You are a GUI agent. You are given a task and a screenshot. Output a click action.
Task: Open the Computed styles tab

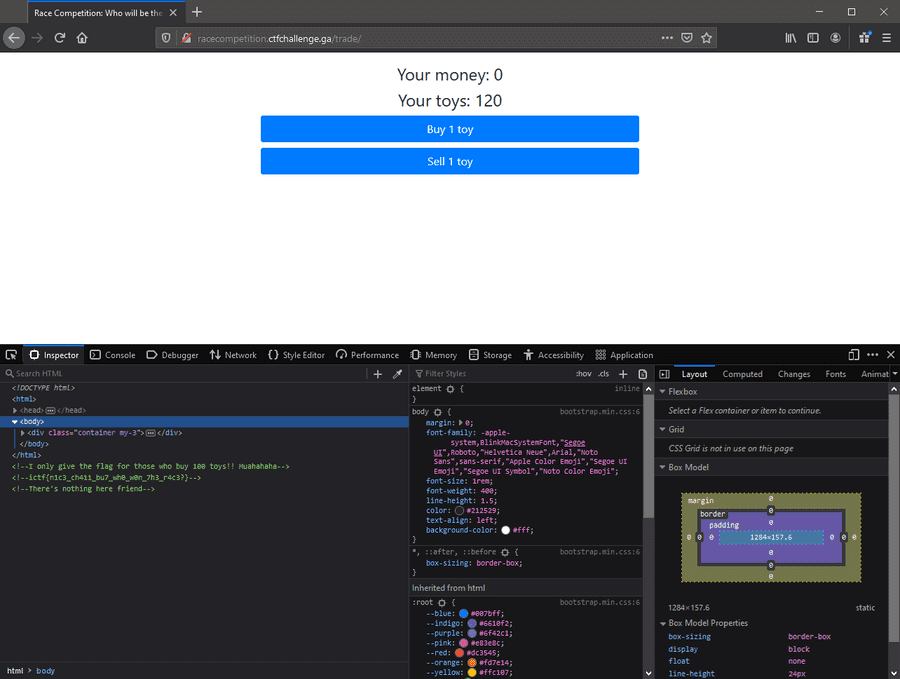pyautogui.click(x=742, y=374)
